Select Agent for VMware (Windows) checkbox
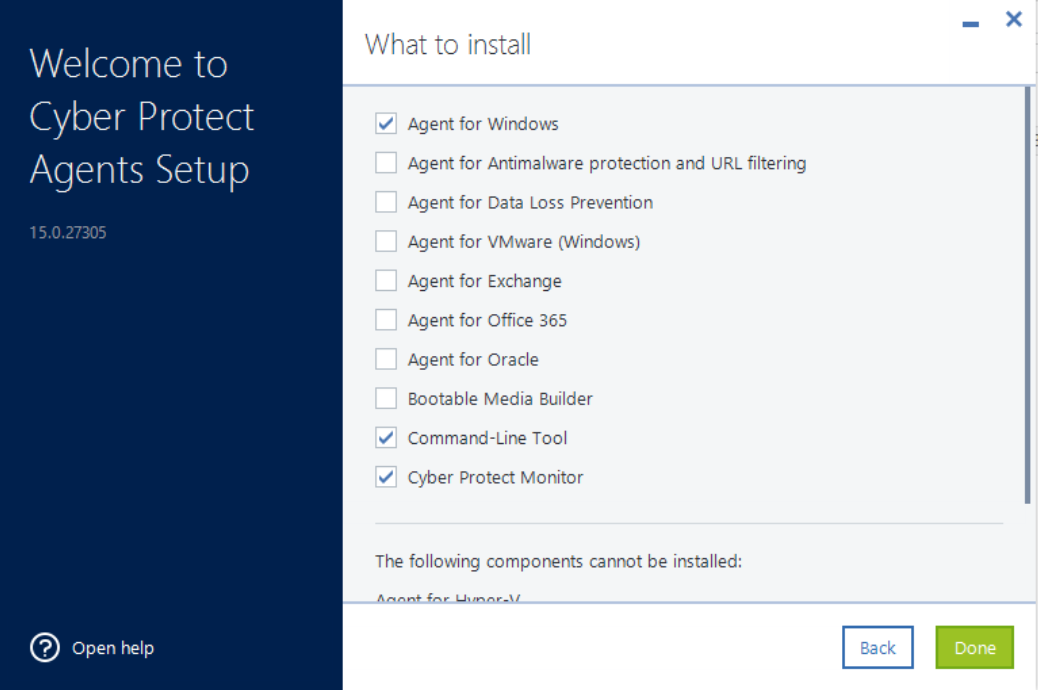The image size is (1038, 690). coord(386,241)
